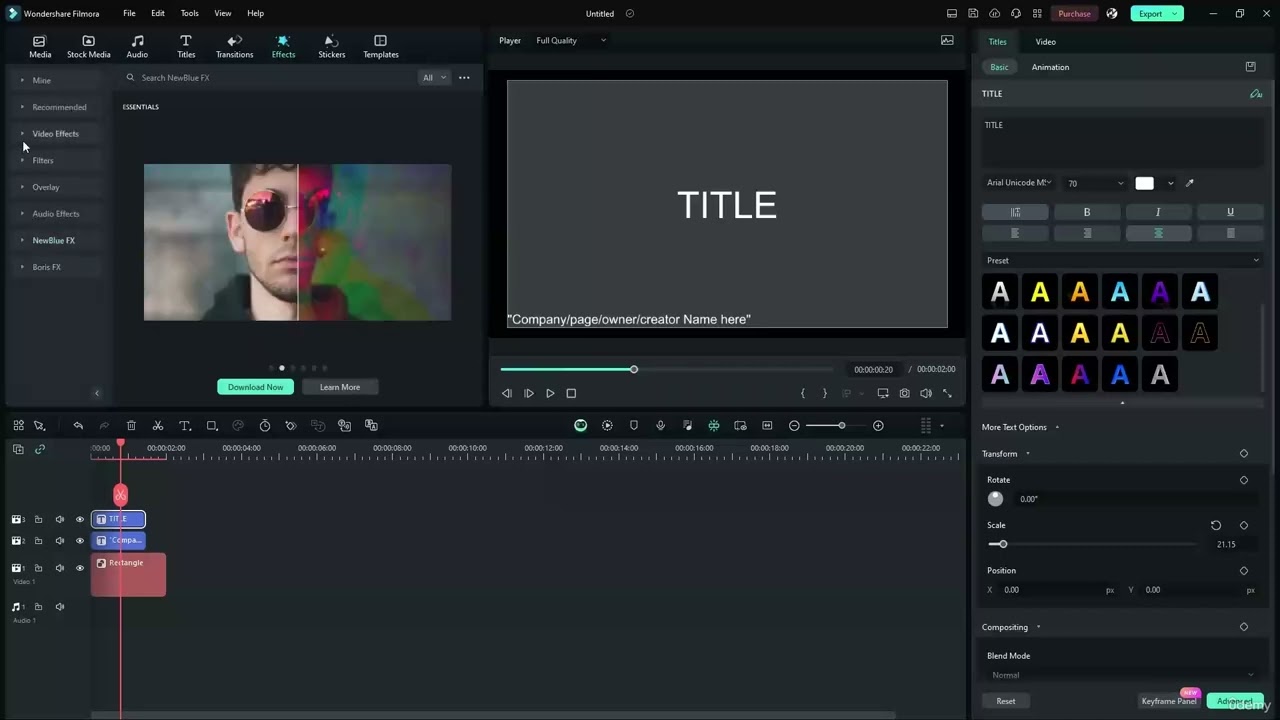Open the Full Quality player dropdown
Image resolution: width=1280 pixels, height=720 pixels.
point(570,41)
